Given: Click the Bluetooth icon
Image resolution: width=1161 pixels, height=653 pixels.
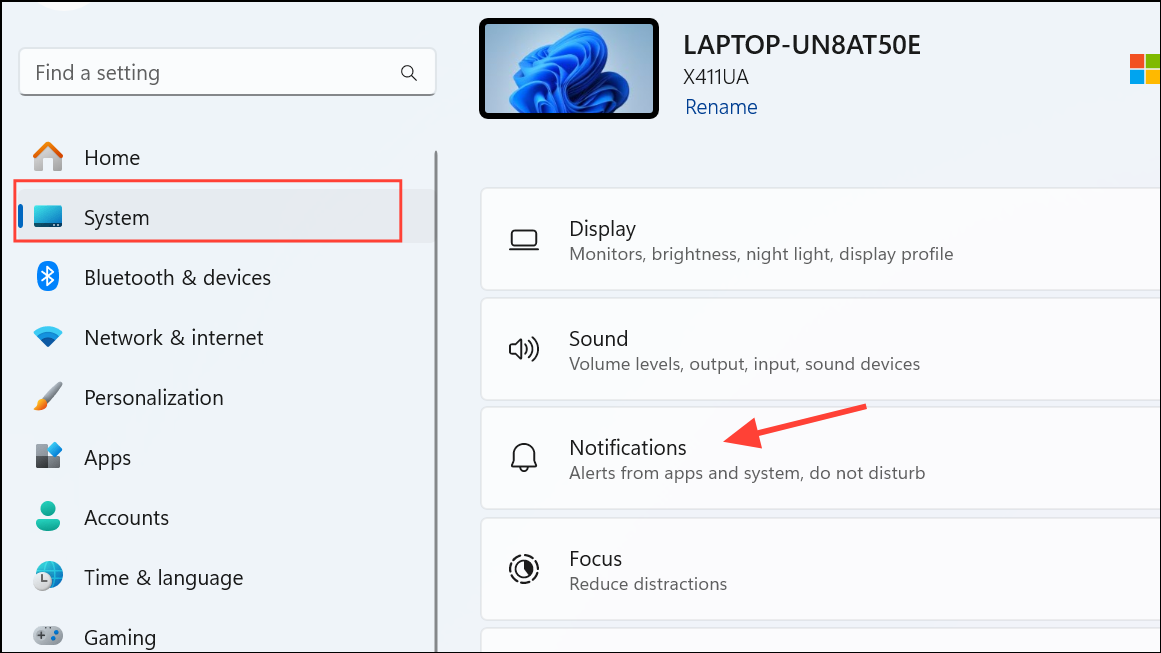Looking at the screenshot, I should (x=48, y=276).
